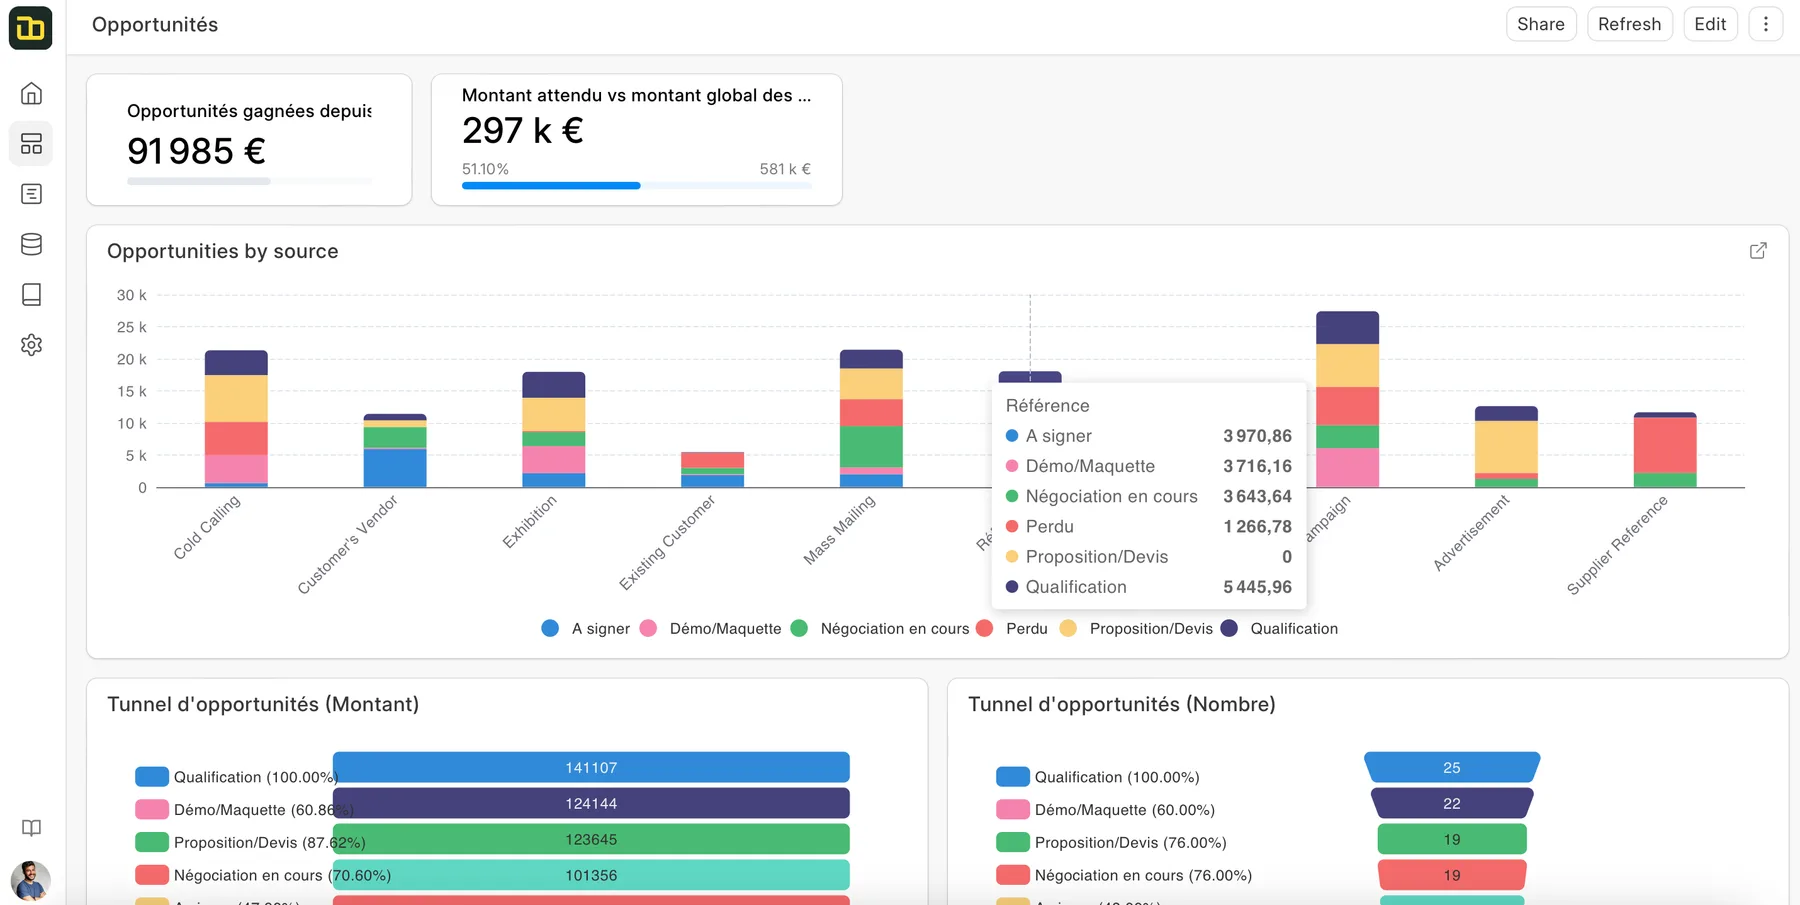
Task: Open the three-dot more options menu
Action: pos(1766,24)
